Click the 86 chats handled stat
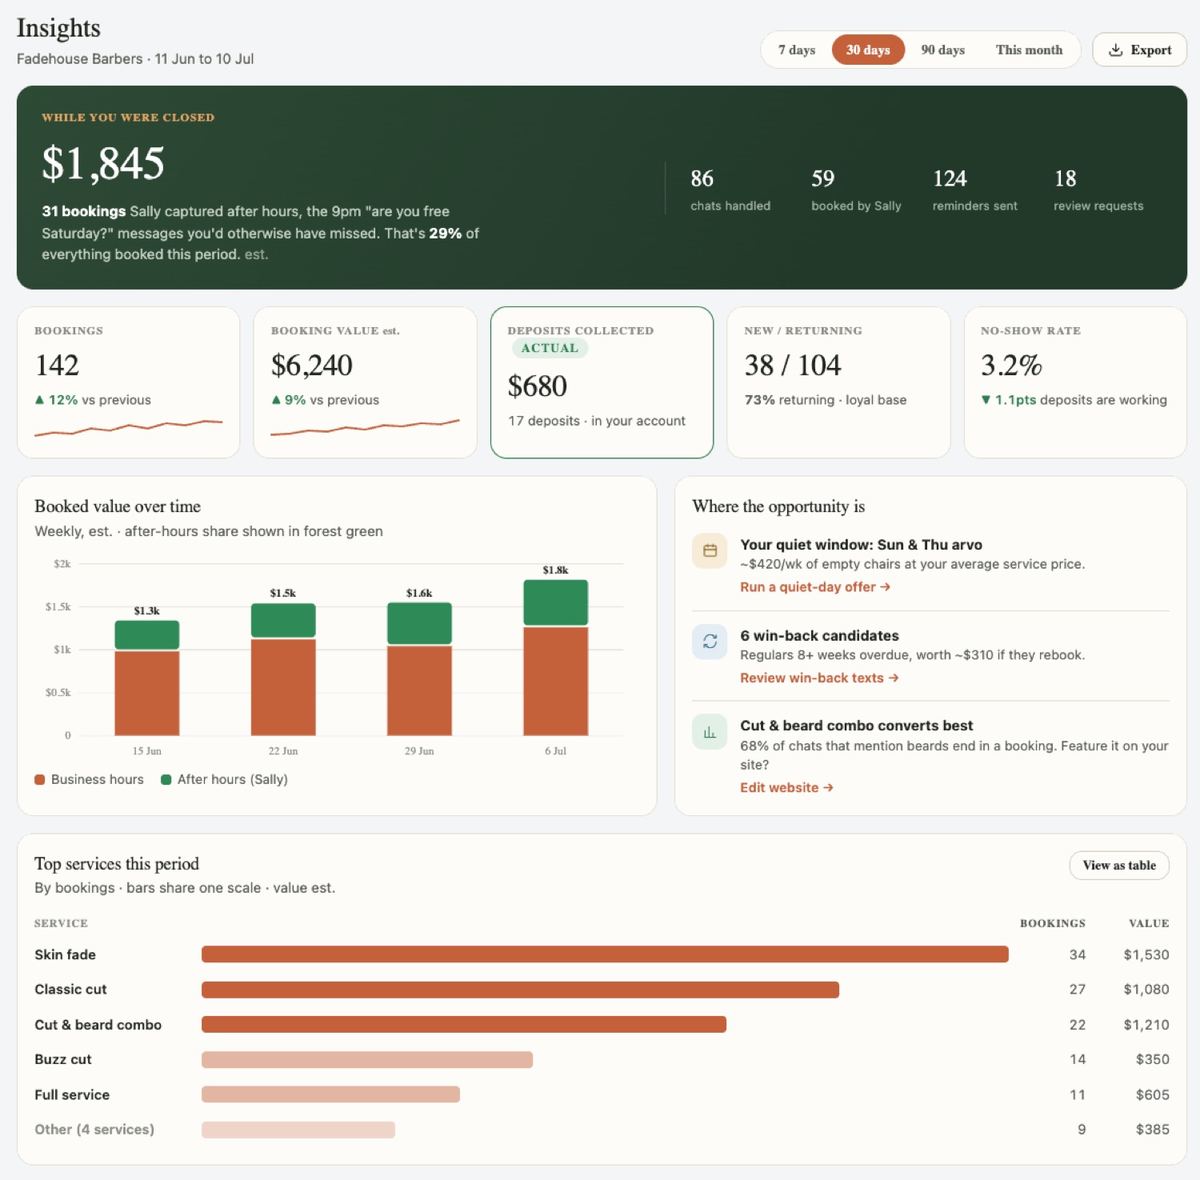The height and width of the screenshot is (1180, 1200). (730, 190)
